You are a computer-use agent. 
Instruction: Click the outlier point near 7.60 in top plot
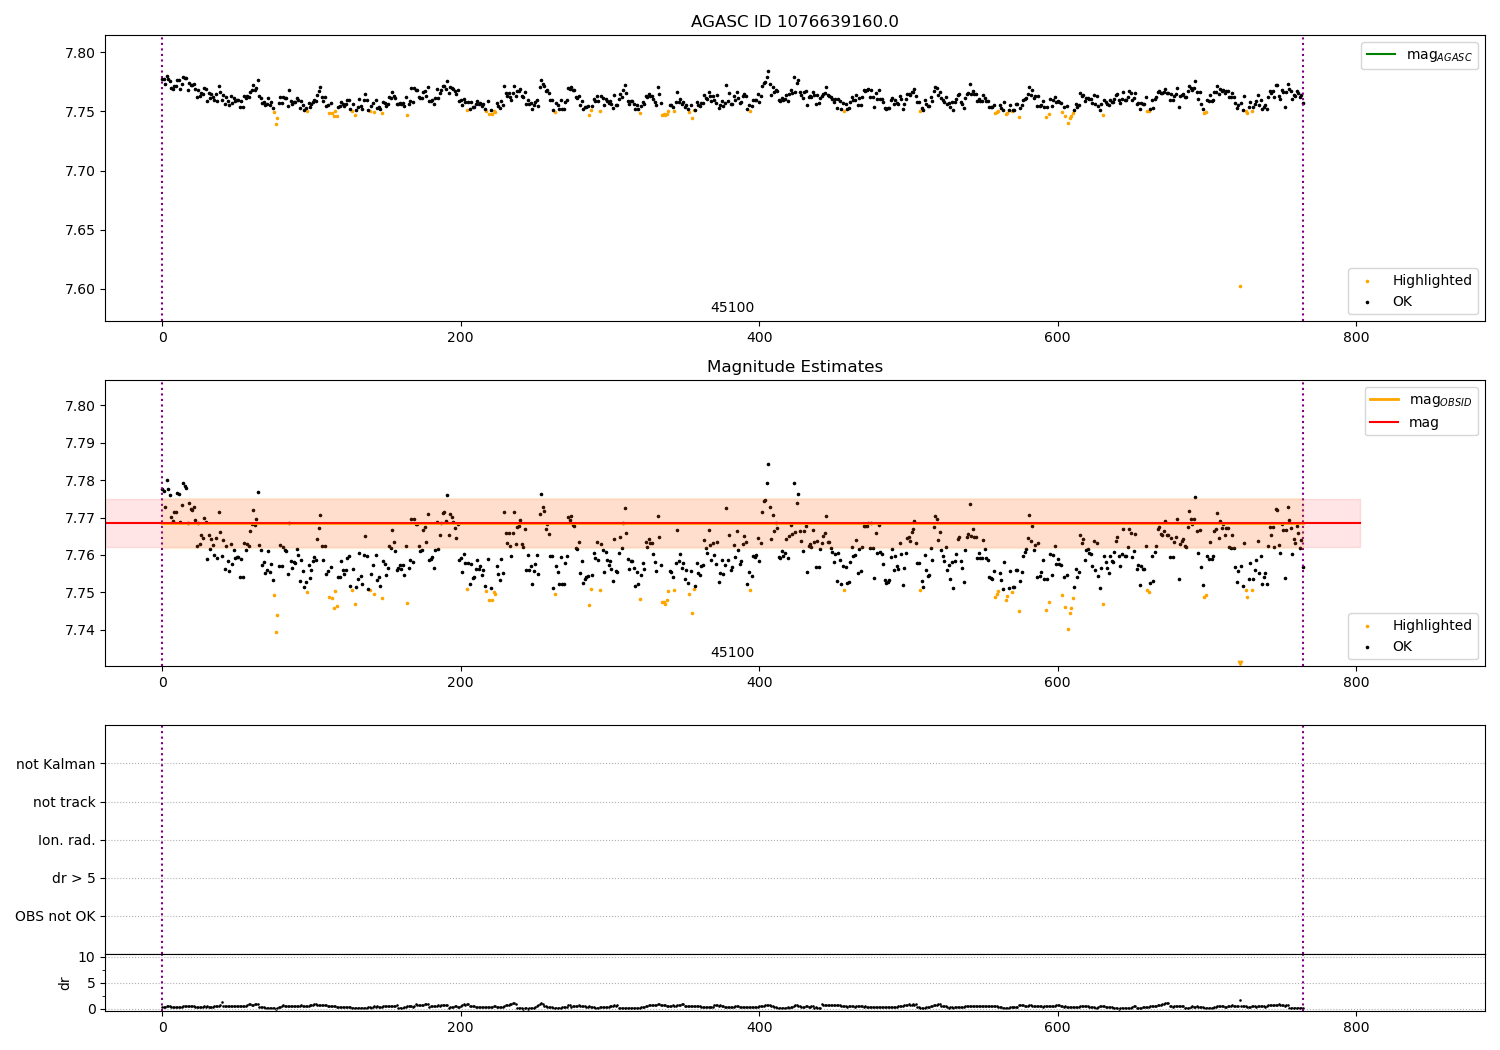[1240, 286]
